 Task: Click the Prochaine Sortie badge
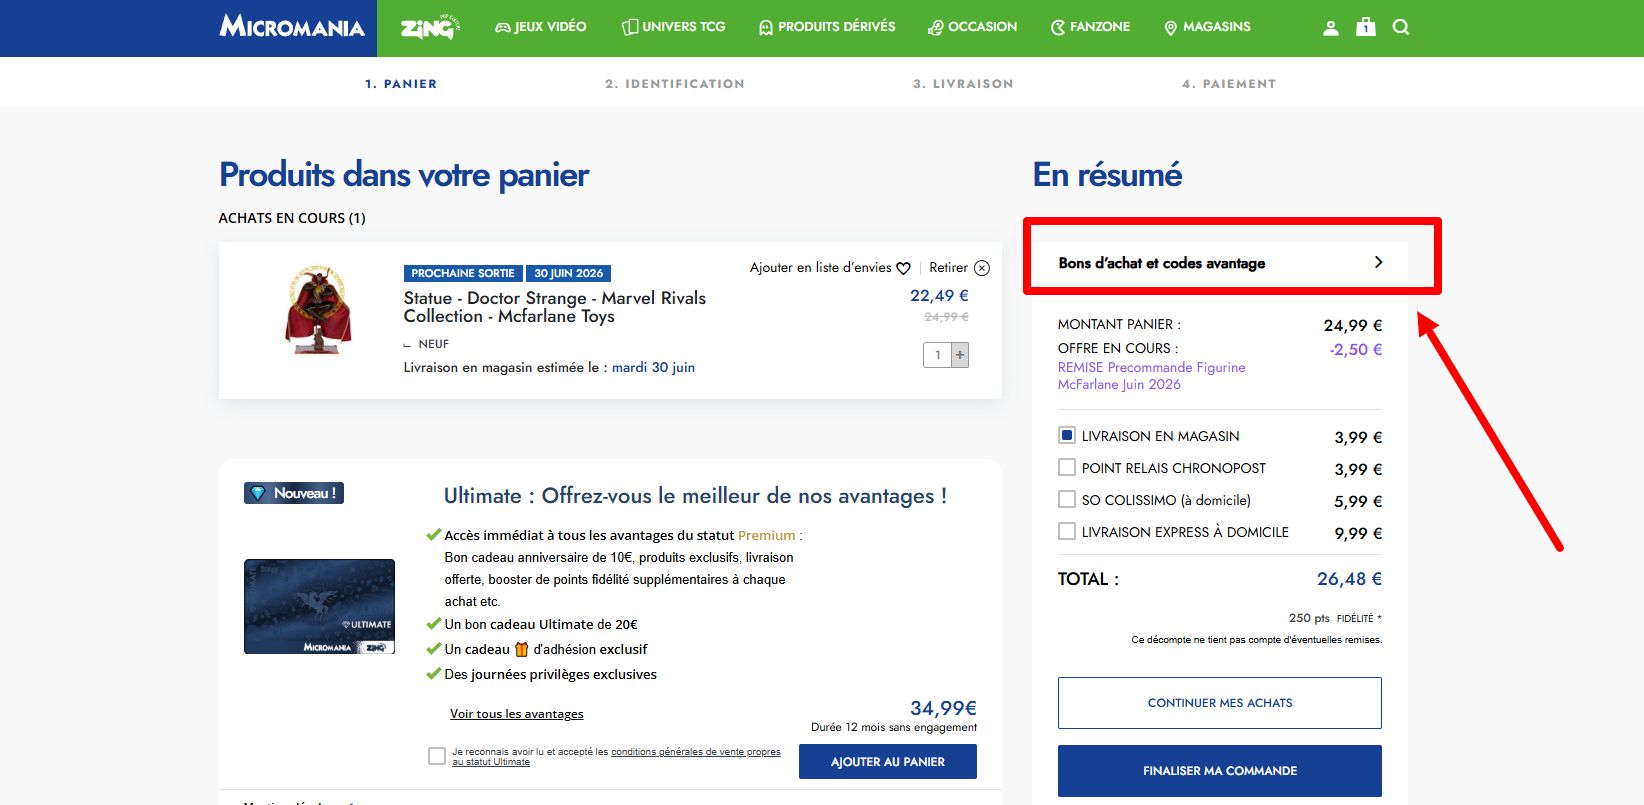[x=463, y=273]
